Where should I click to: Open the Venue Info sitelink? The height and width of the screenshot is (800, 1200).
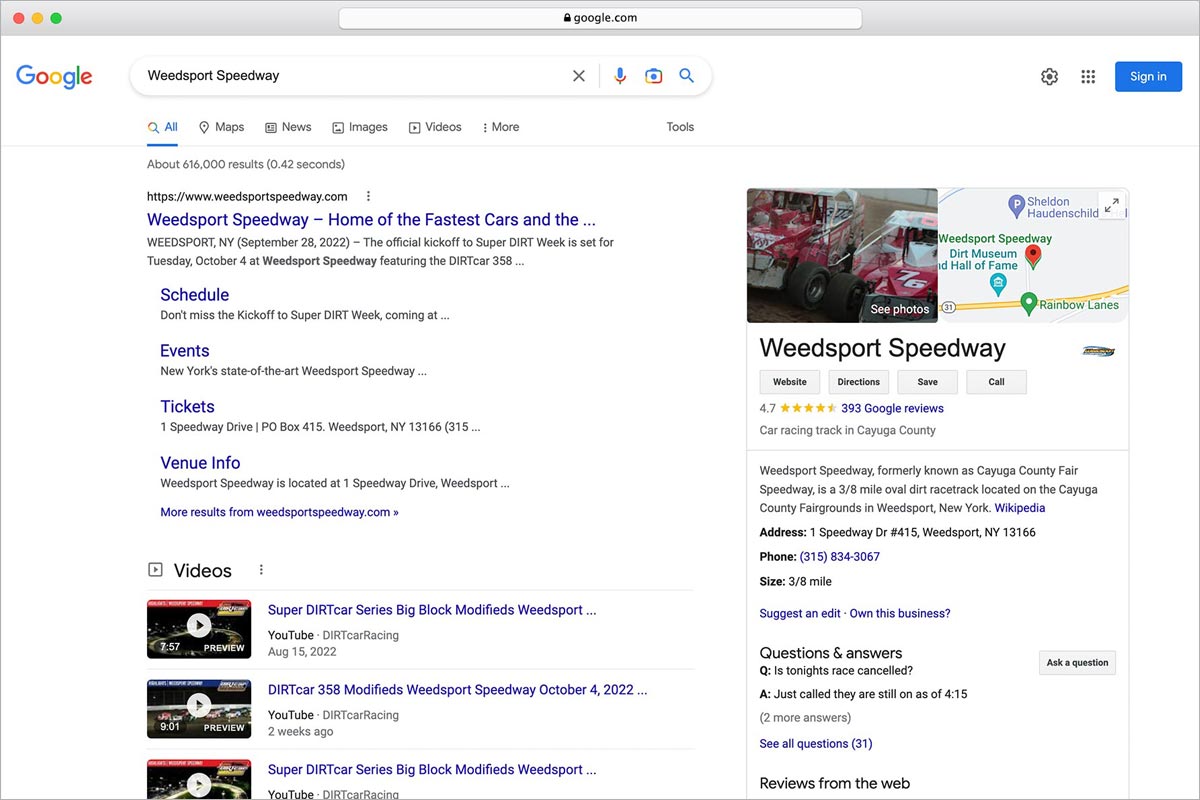(x=200, y=463)
